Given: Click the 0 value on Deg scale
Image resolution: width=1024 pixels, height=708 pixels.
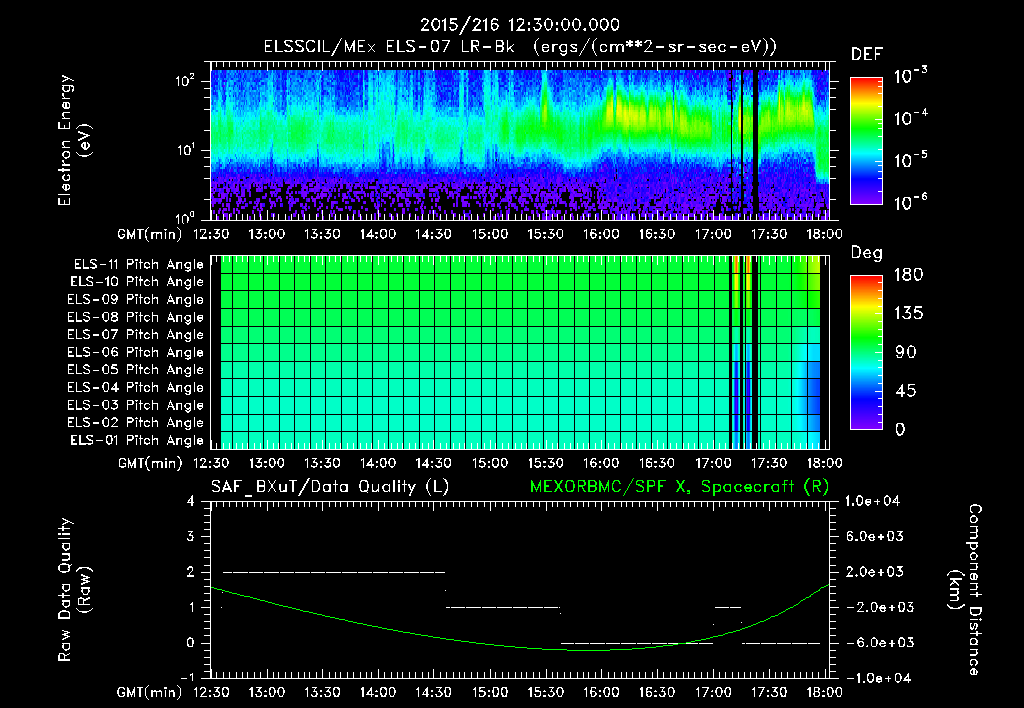Looking at the screenshot, I should coord(900,429).
